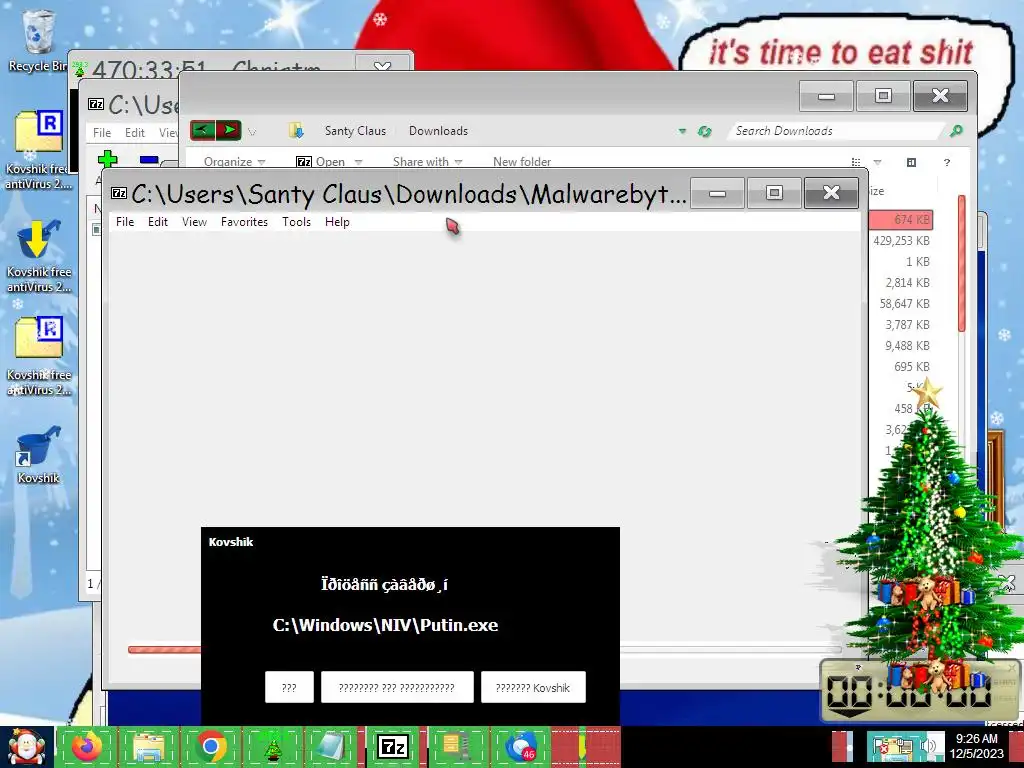
Task: Expand the Organize dropdown in Explorer
Action: pos(234,161)
